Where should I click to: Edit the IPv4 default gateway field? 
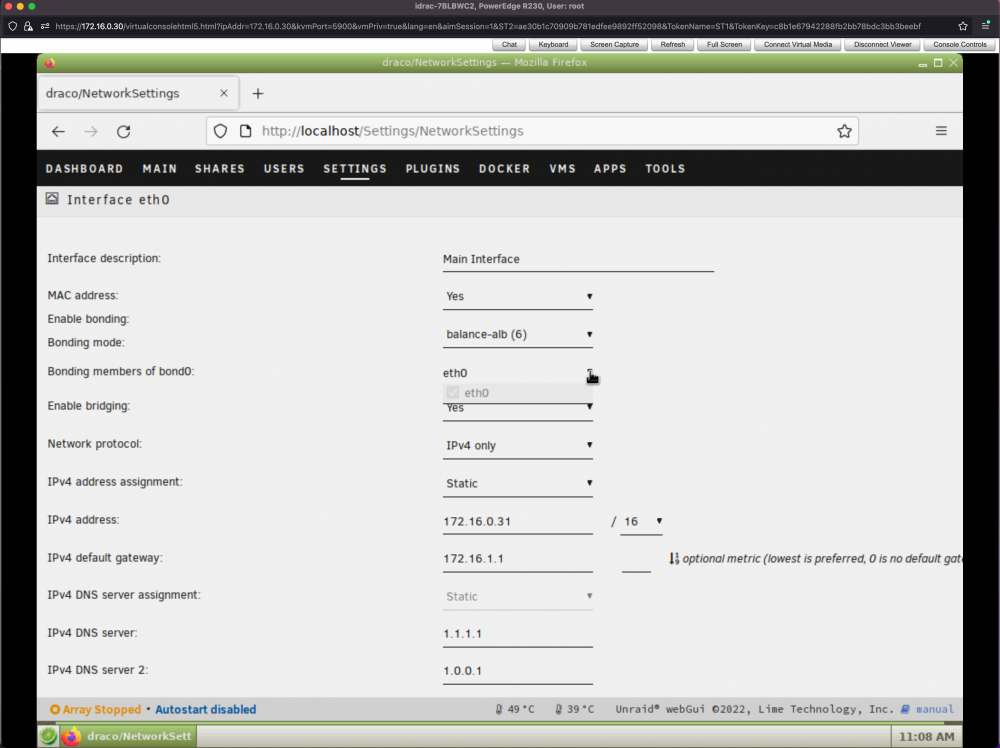click(517, 559)
